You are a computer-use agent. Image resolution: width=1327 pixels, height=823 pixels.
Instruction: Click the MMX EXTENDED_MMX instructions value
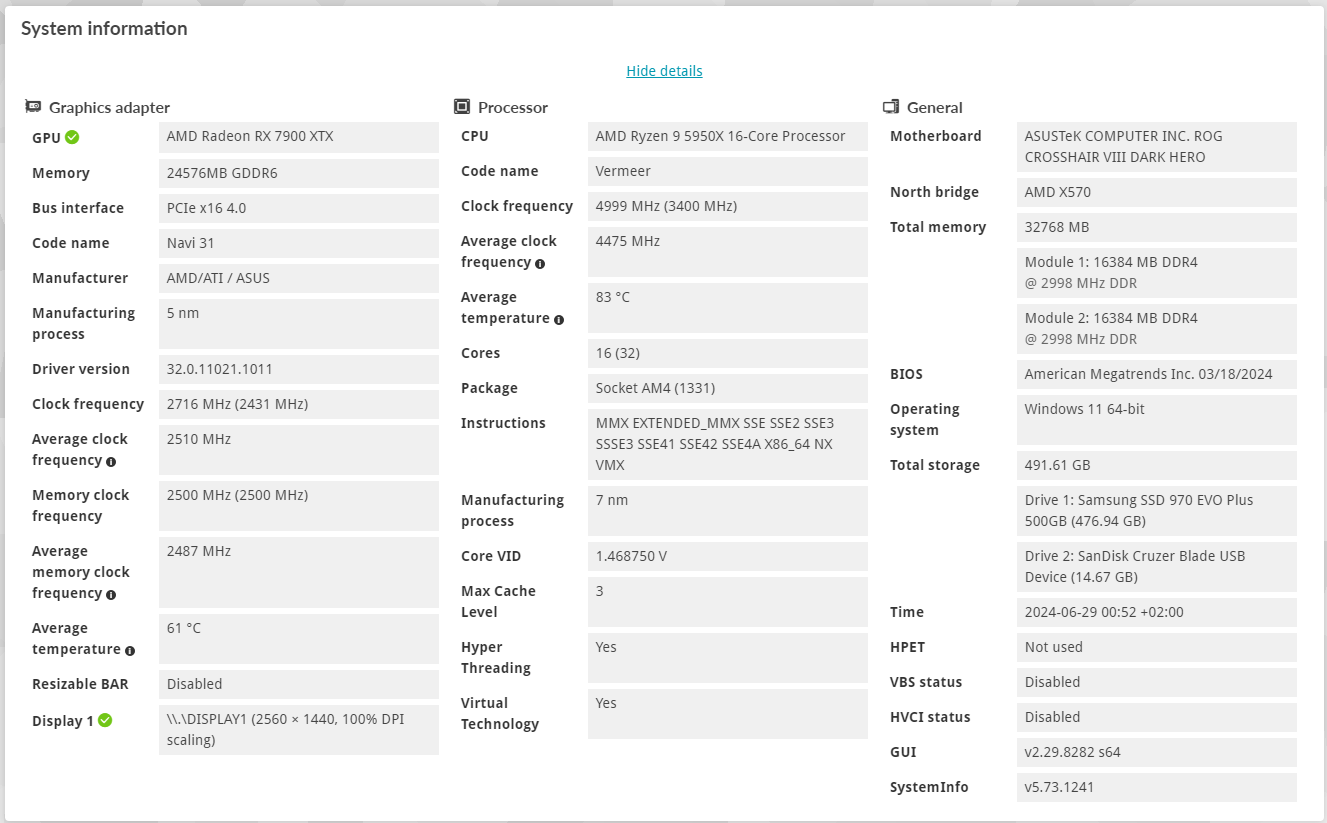pyautogui.click(x=728, y=444)
